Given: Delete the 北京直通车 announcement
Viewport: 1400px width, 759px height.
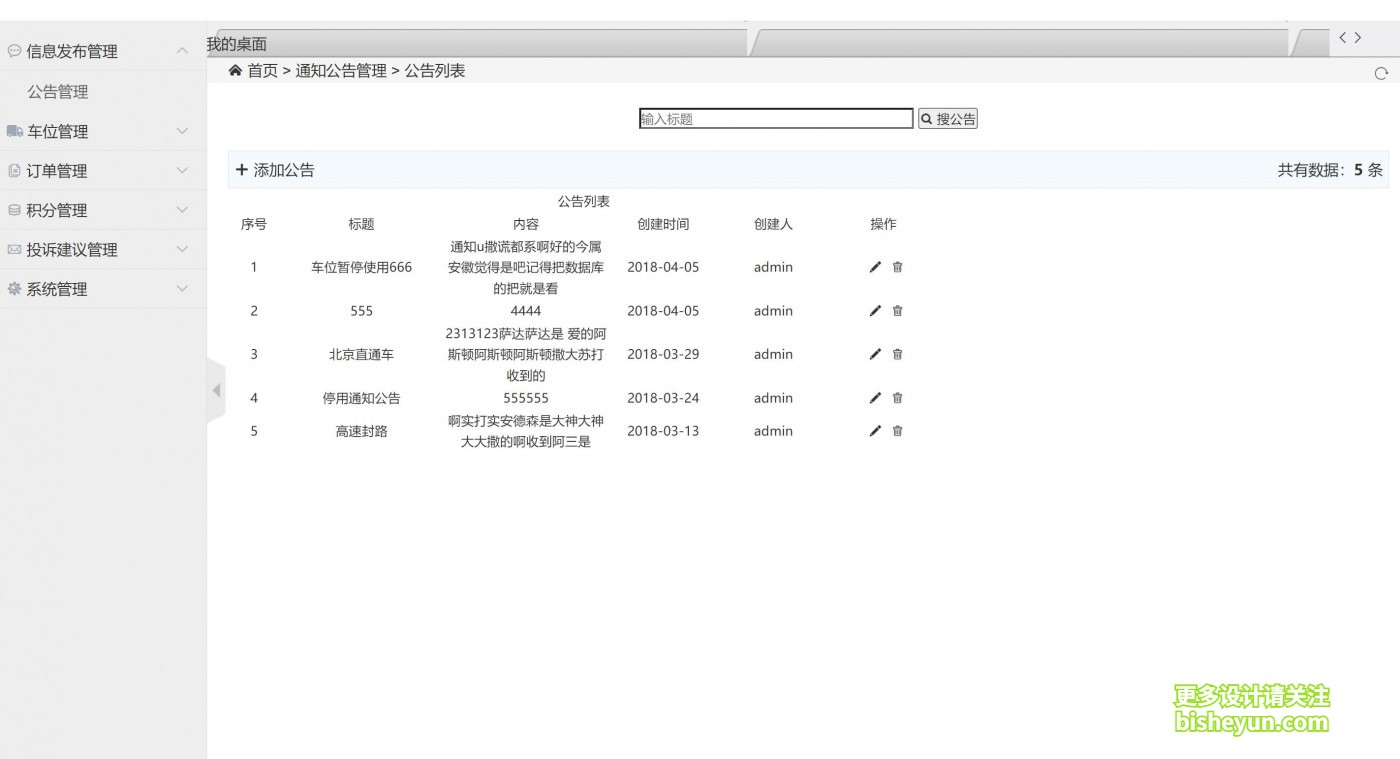Looking at the screenshot, I should [x=897, y=354].
